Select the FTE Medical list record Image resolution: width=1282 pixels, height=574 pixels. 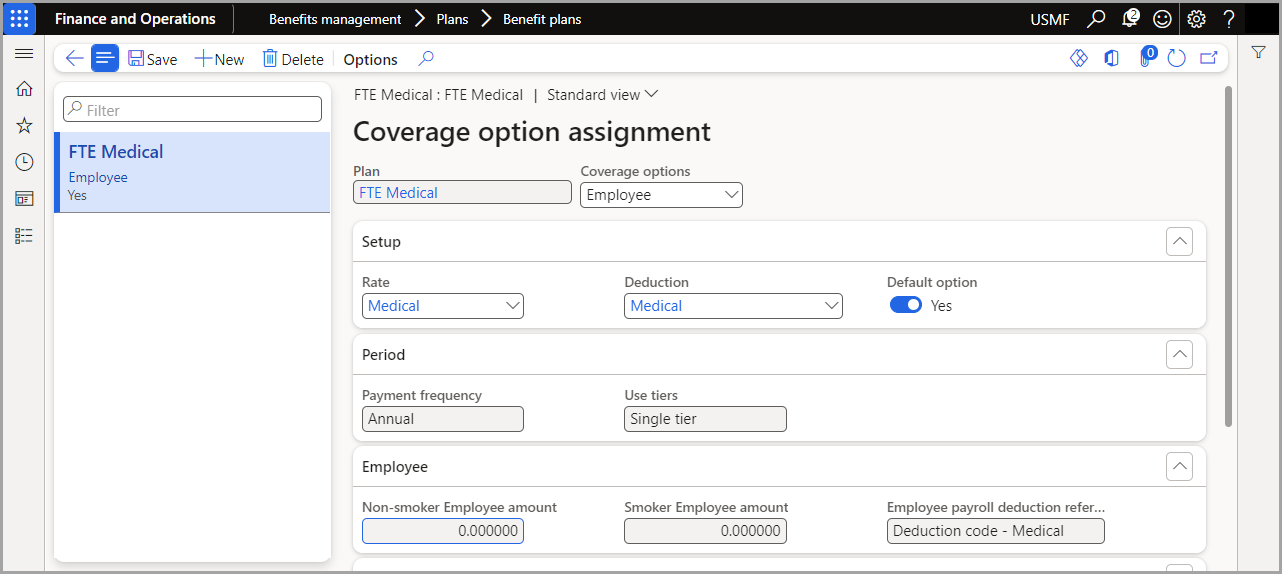point(192,172)
